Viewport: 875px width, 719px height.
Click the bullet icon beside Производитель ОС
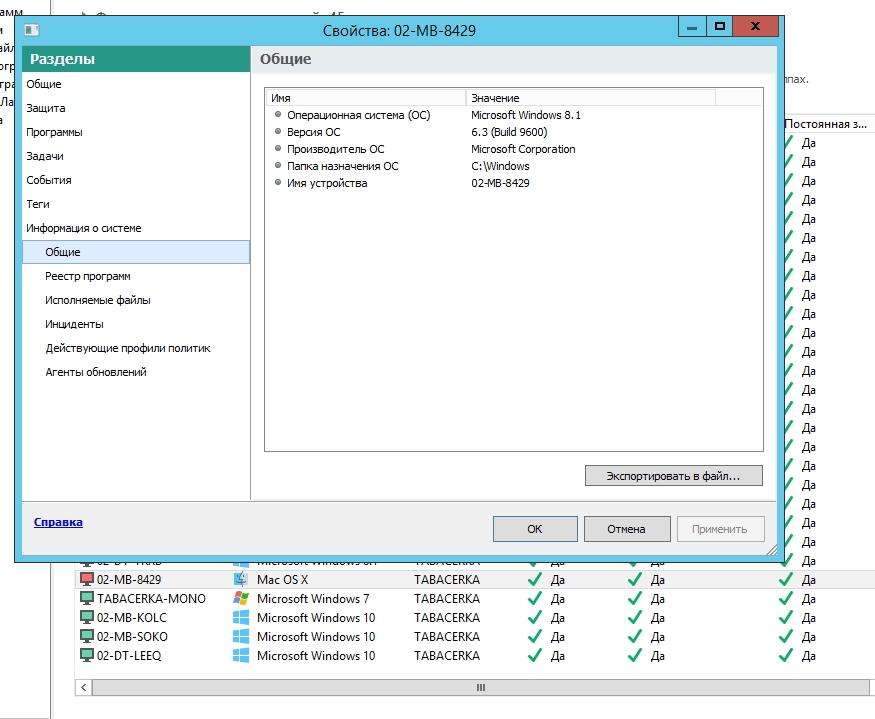[x=278, y=148]
